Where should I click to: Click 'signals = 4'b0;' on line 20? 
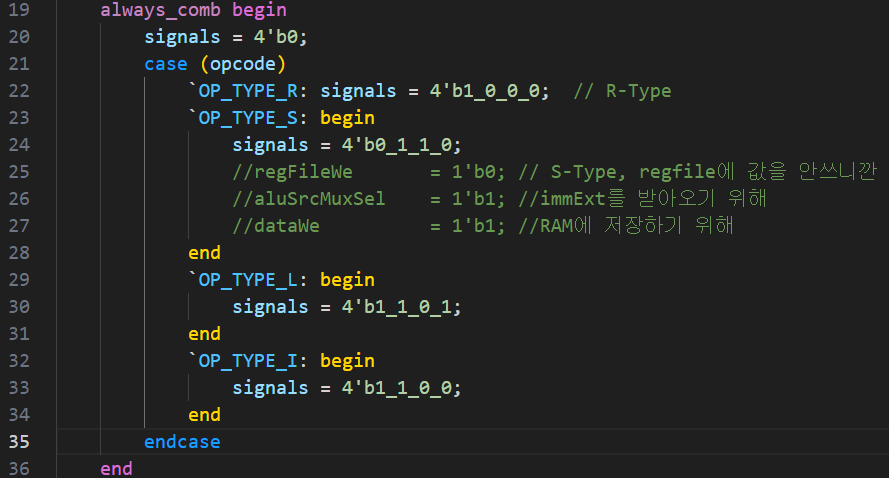(226, 37)
